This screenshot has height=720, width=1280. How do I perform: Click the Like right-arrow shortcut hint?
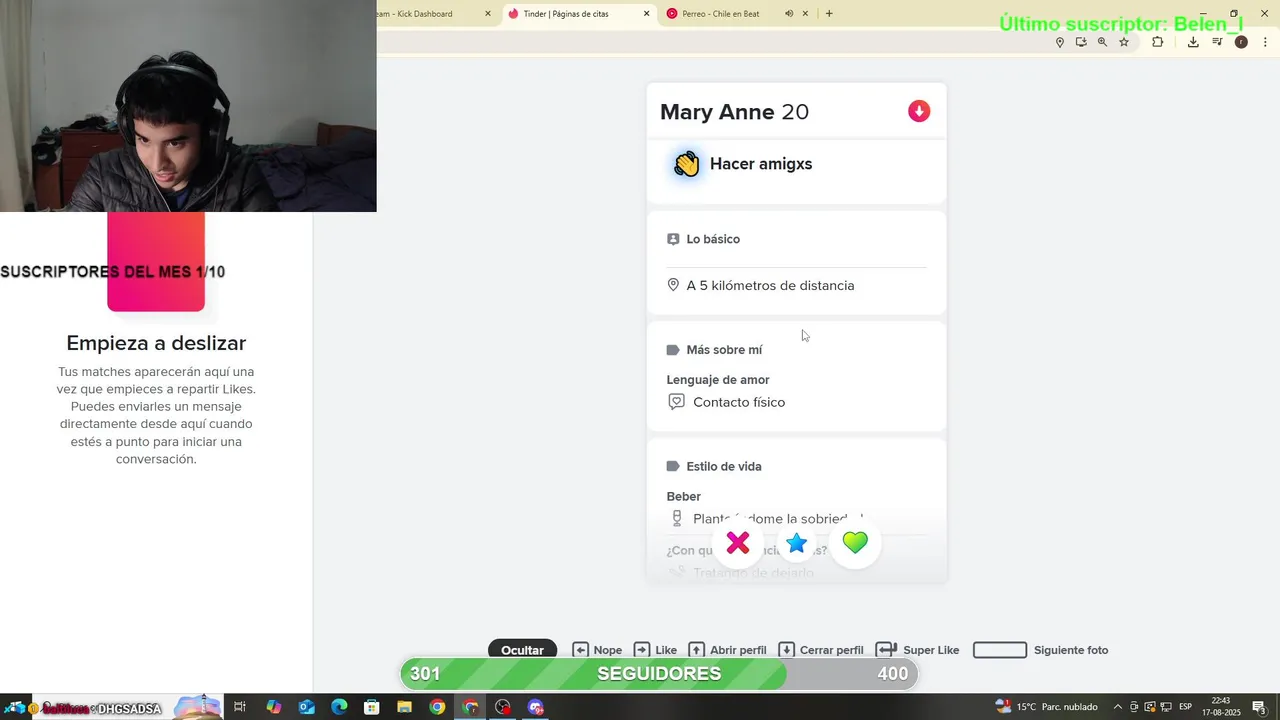tap(655, 650)
